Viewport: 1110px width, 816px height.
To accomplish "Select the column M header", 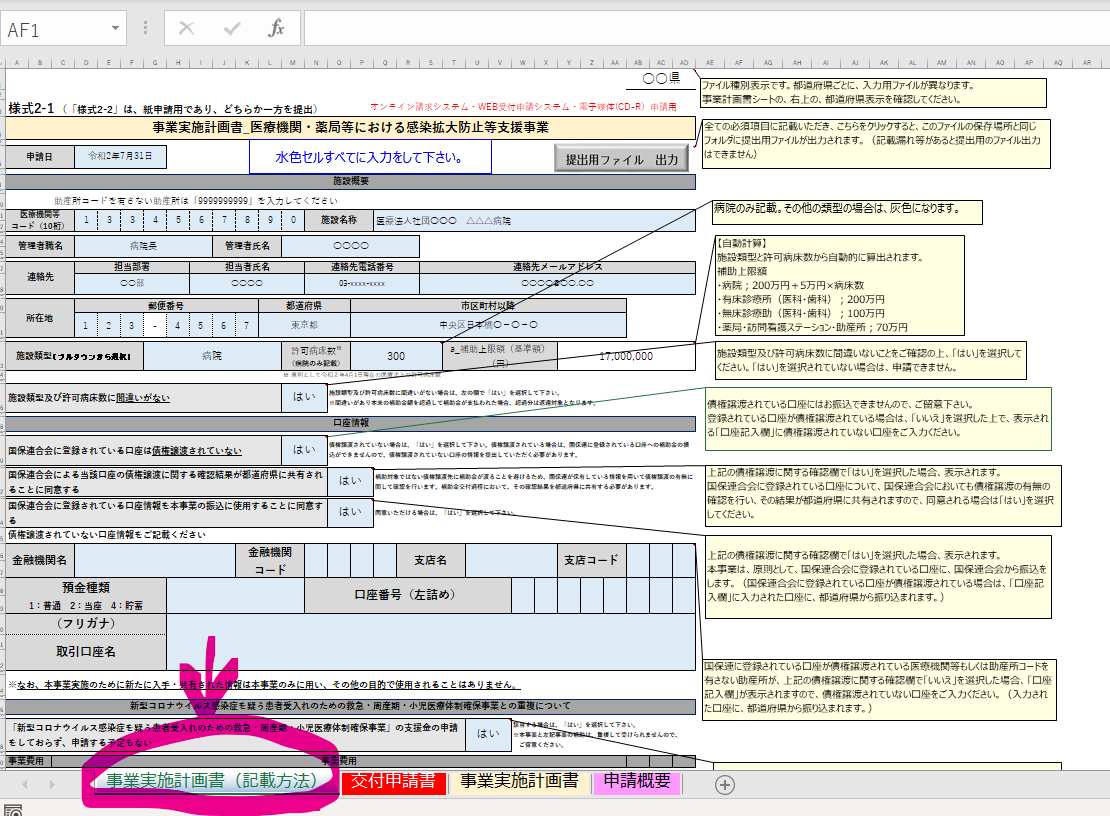I will (x=292, y=62).
